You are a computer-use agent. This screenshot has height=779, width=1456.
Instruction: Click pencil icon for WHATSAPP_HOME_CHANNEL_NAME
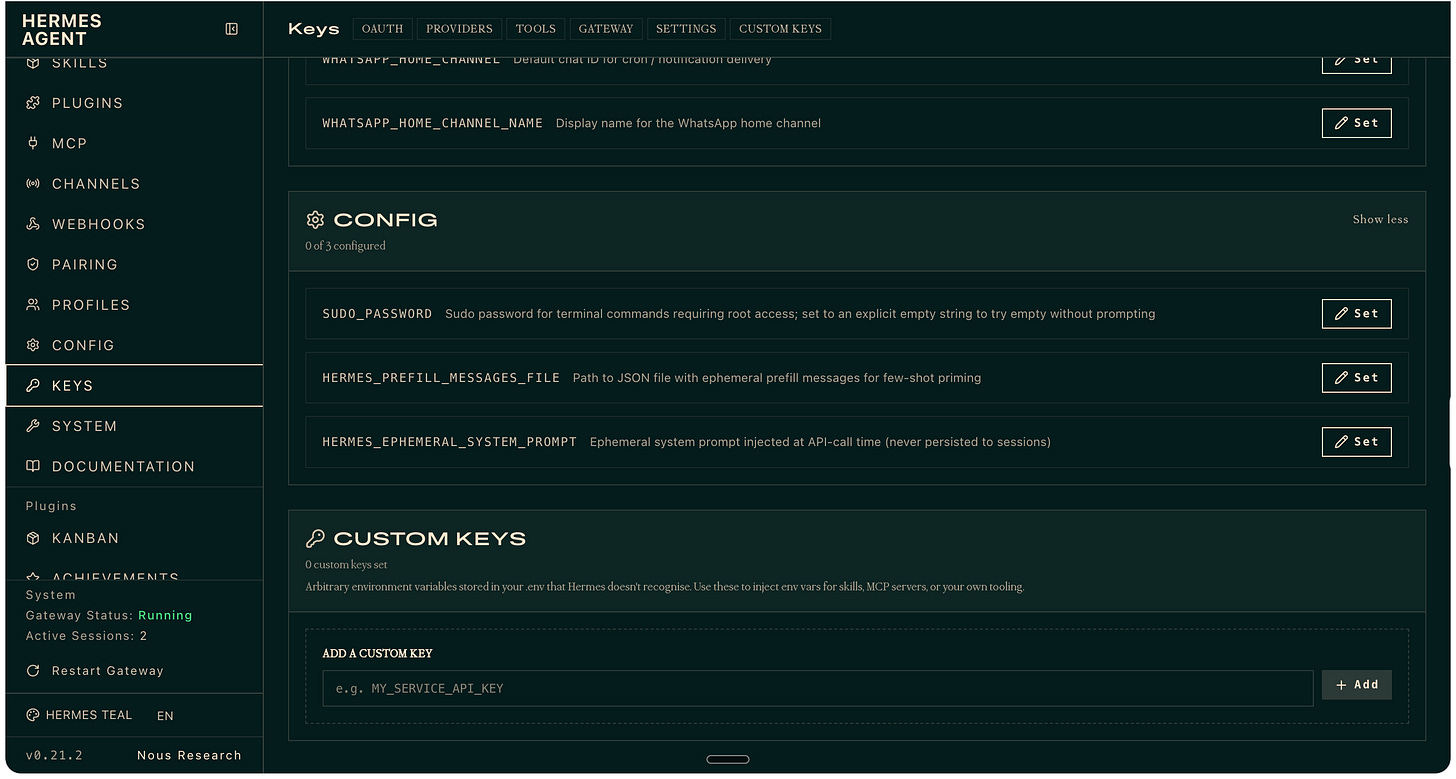click(1342, 123)
